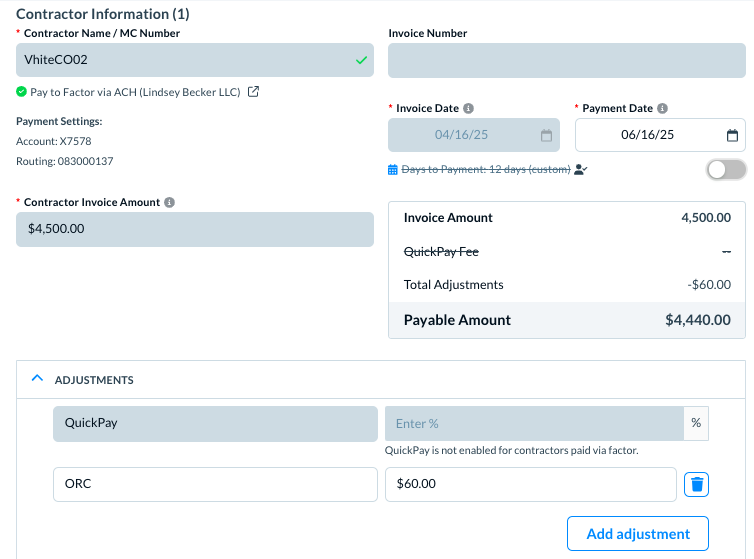This screenshot has width=754, height=559.
Task: Click the $60.00 adjustment amount field
Action: point(530,484)
